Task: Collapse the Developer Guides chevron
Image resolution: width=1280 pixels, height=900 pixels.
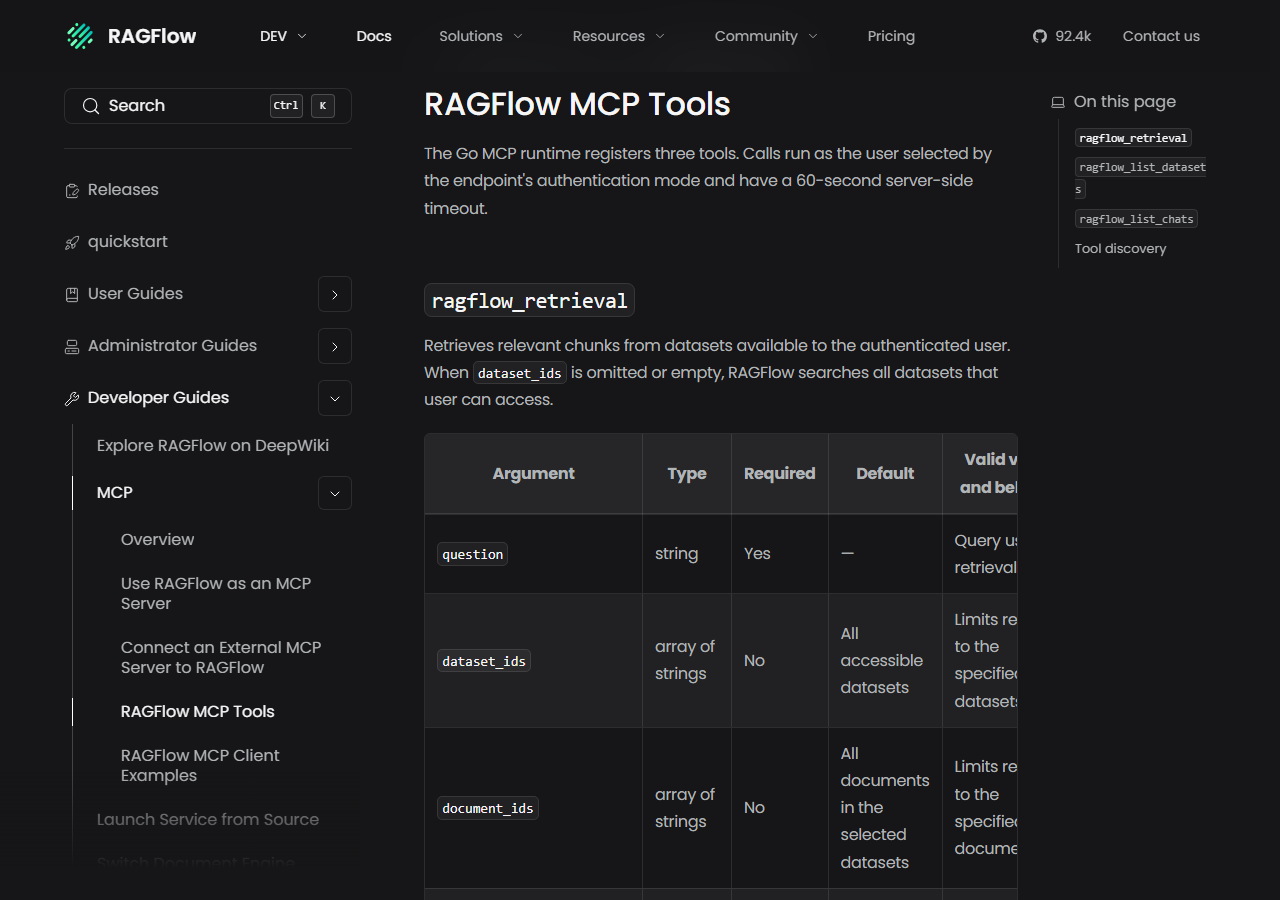Action: tap(335, 398)
